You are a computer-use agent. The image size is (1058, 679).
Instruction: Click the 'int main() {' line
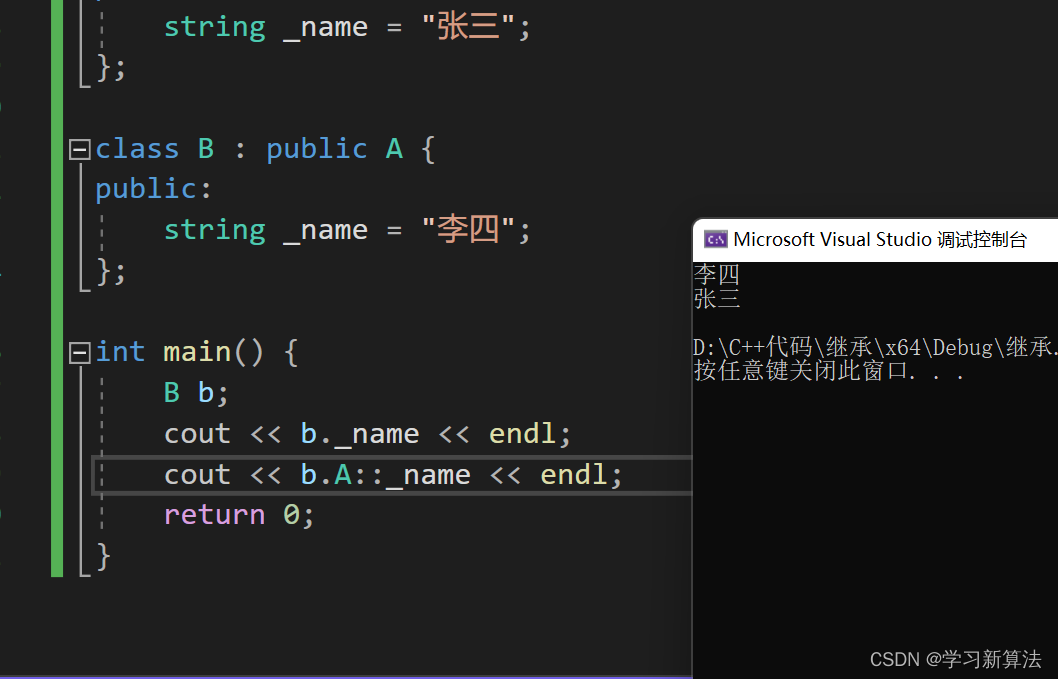click(196, 352)
